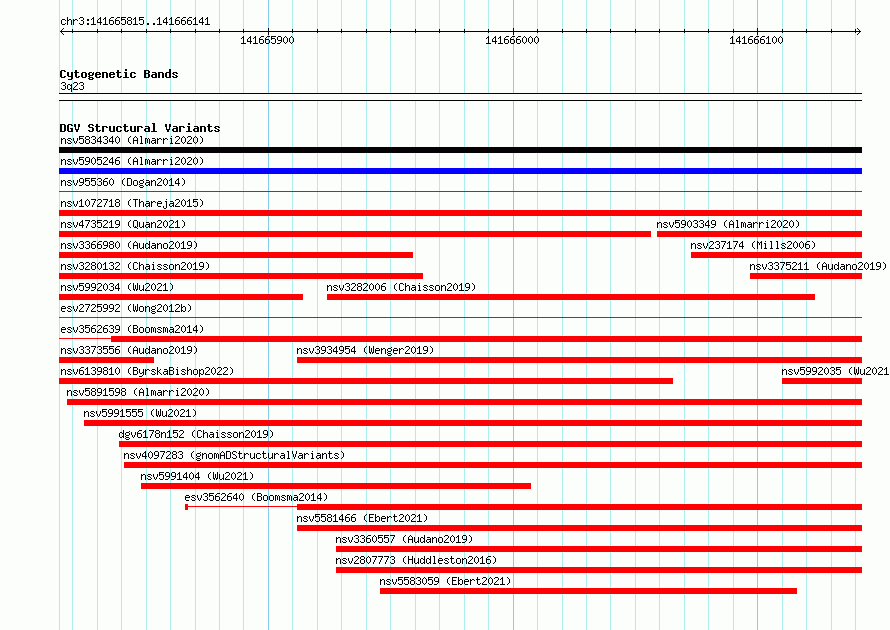
Task: Click the nsv3366980 (Audano2019) label
Action: [129, 245]
